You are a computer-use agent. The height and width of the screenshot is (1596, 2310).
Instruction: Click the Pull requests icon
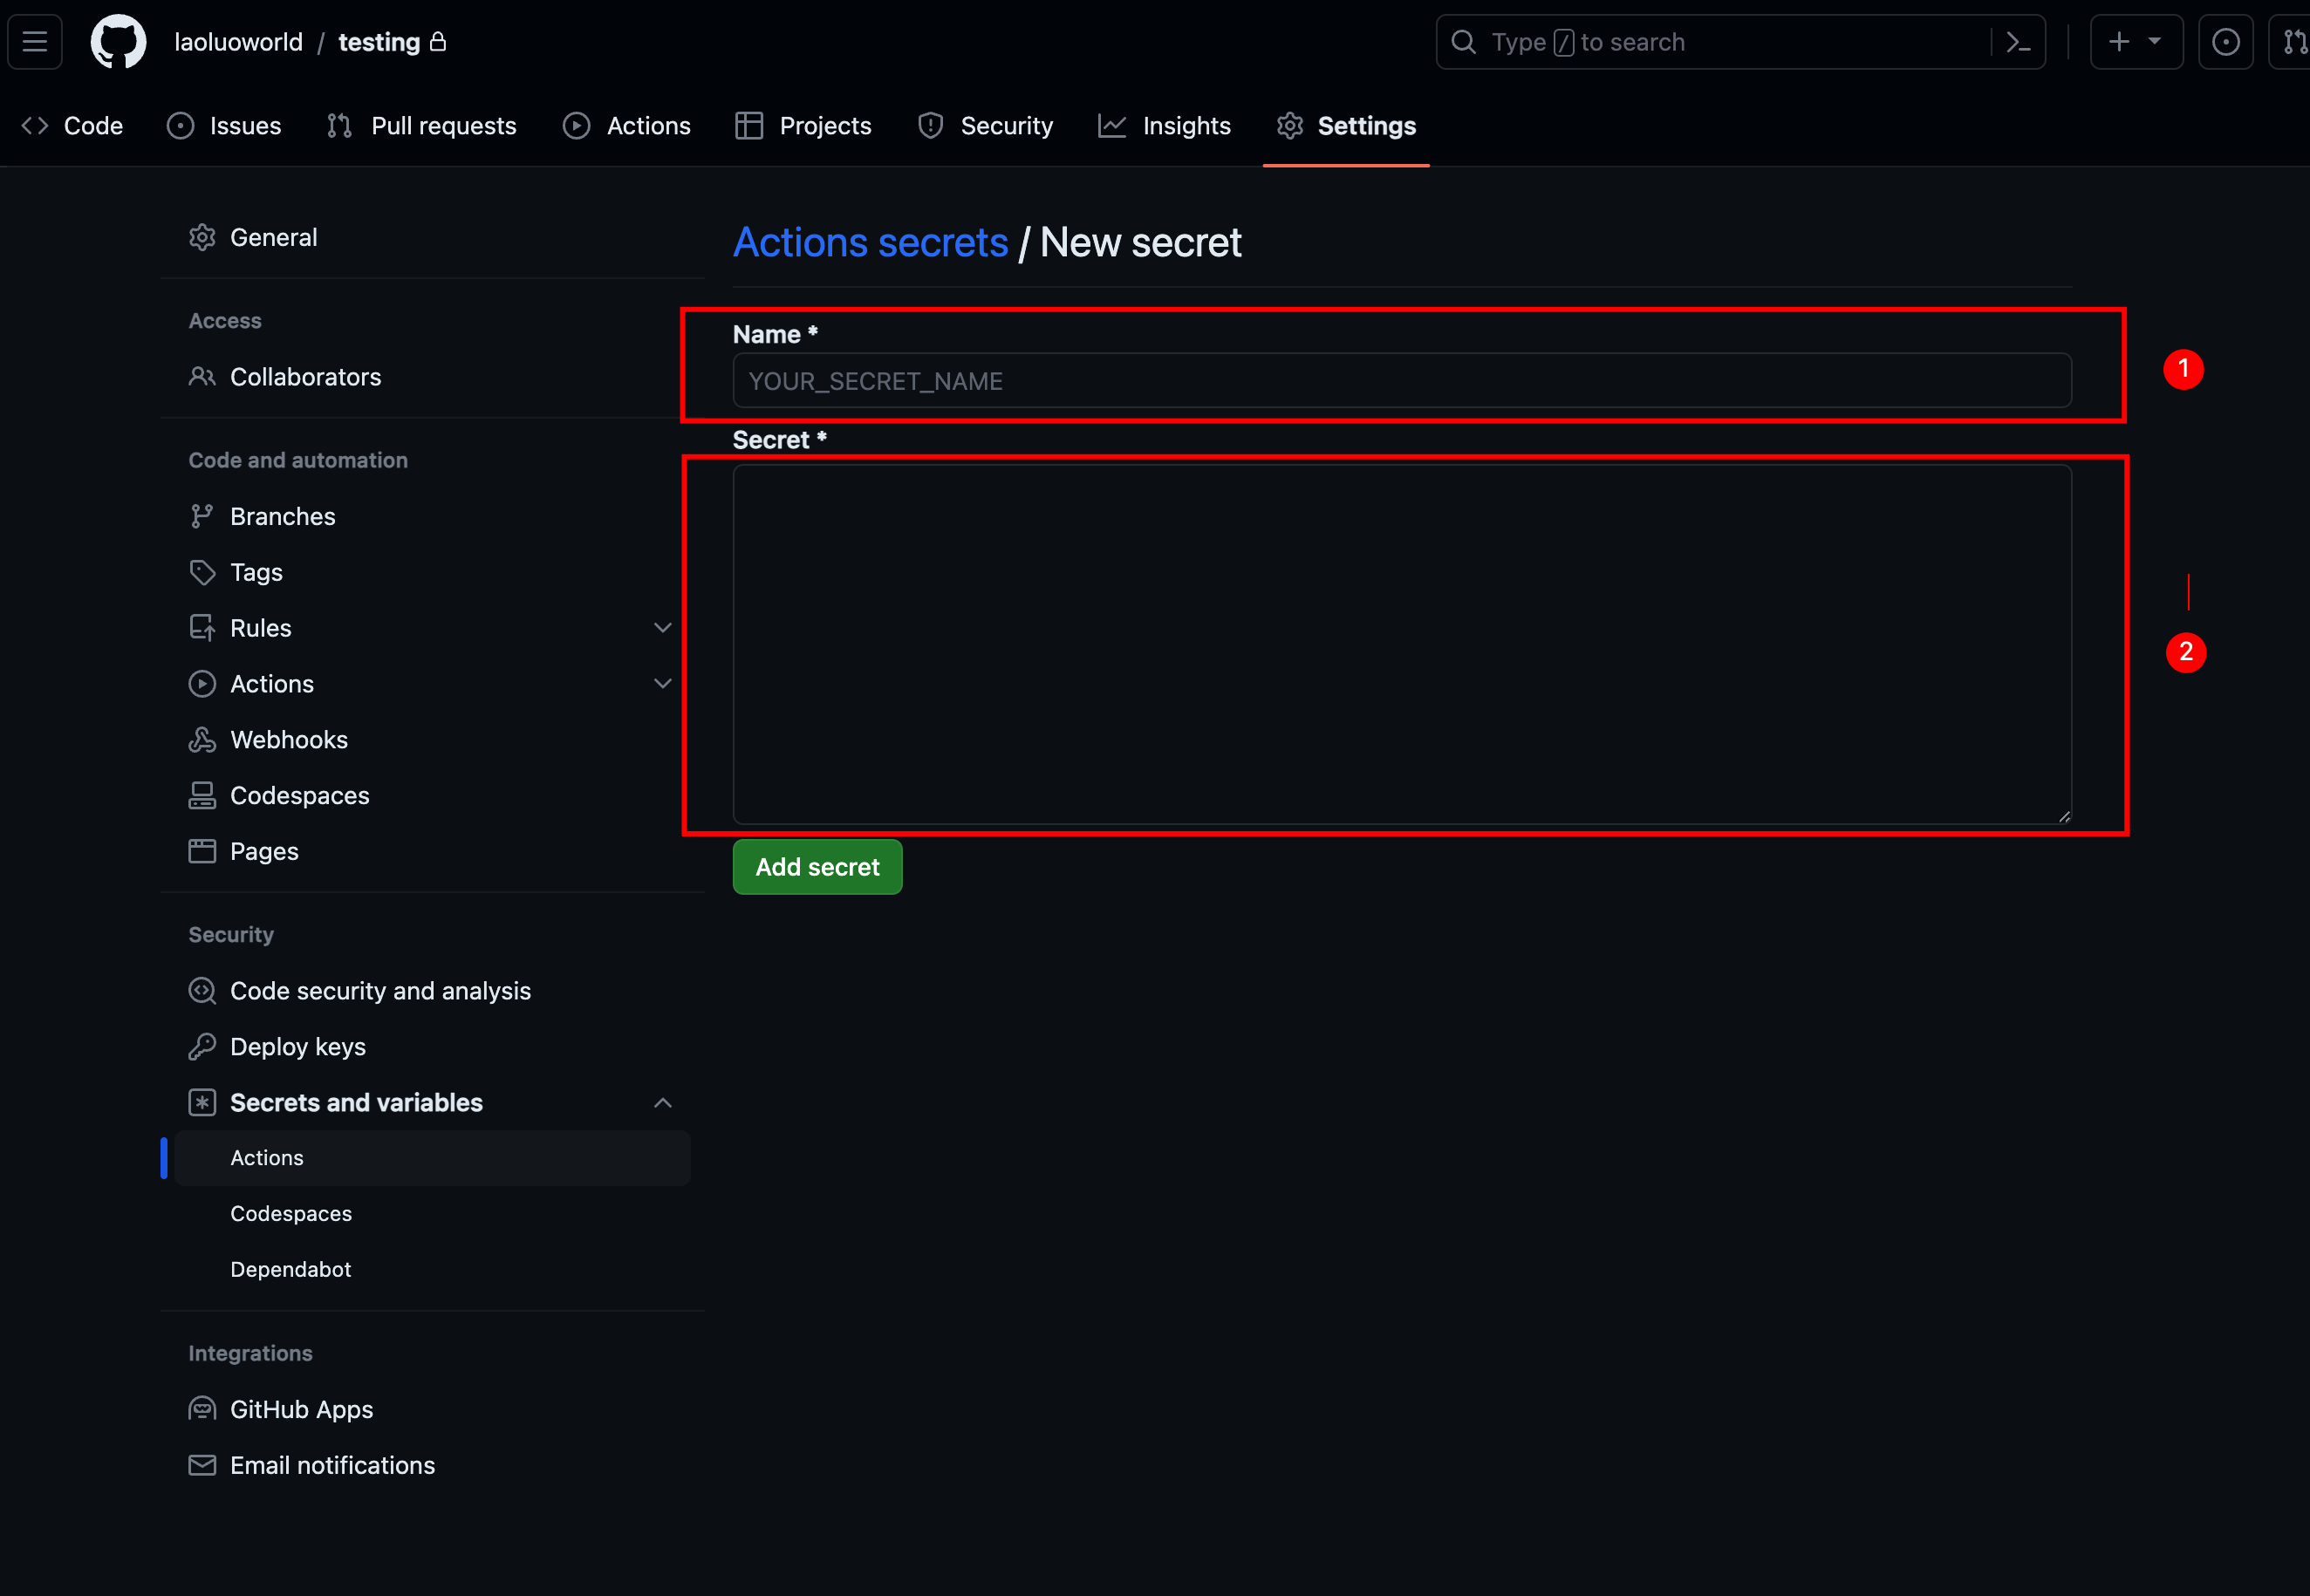tap(340, 125)
